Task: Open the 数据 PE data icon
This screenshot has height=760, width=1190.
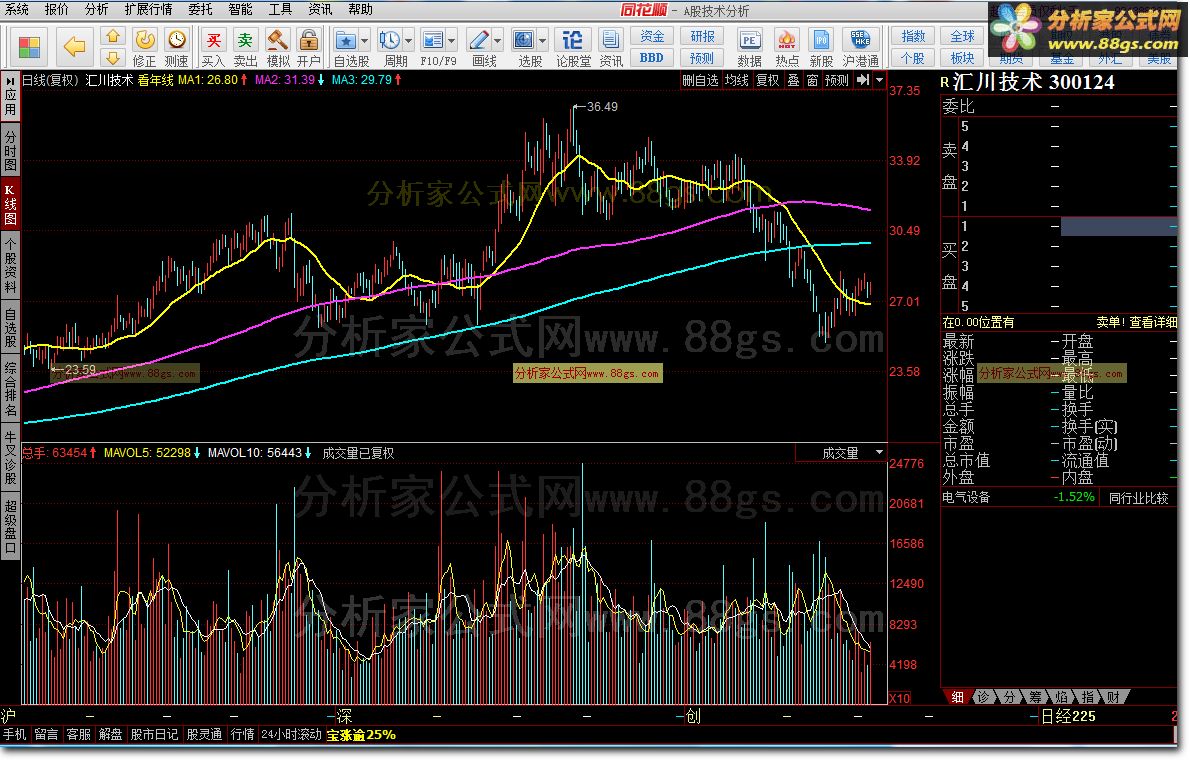Action: (x=749, y=47)
